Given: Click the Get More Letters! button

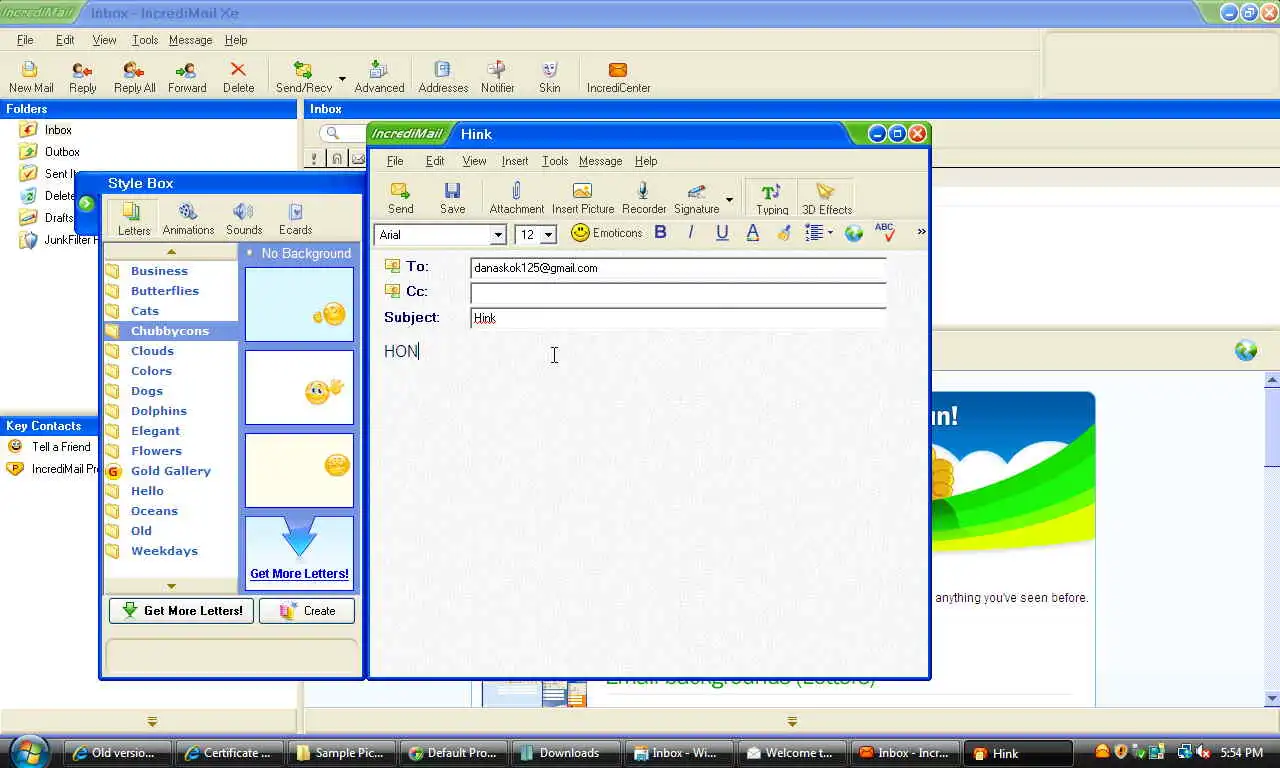Looking at the screenshot, I should [181, 611].
